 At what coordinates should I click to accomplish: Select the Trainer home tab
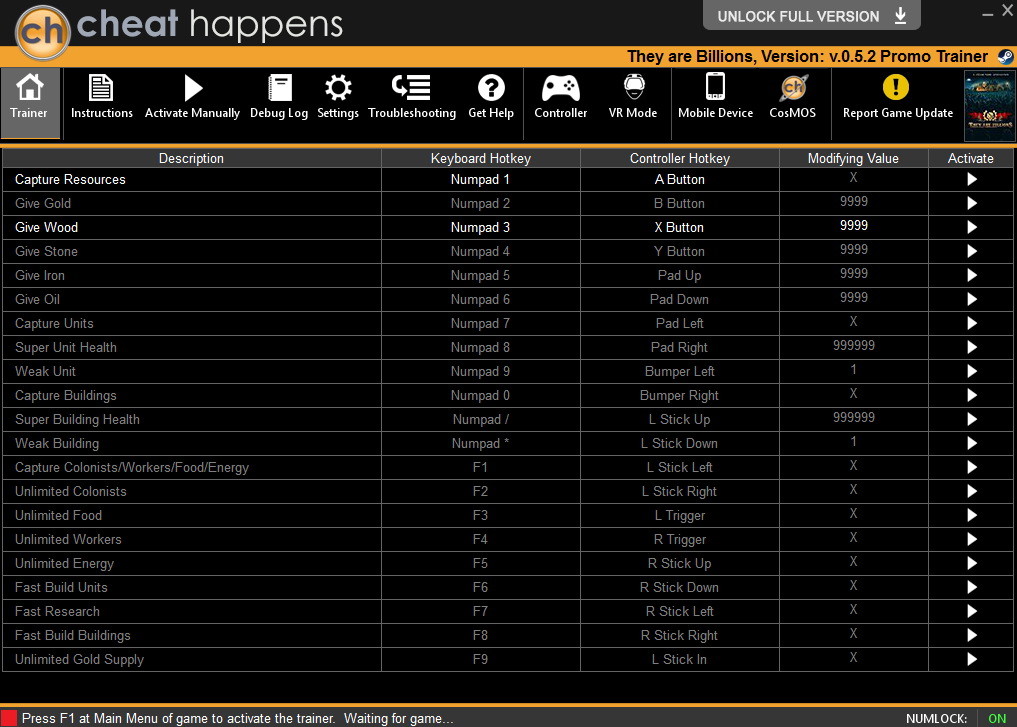pyautogui.click(x=30, y=102)
